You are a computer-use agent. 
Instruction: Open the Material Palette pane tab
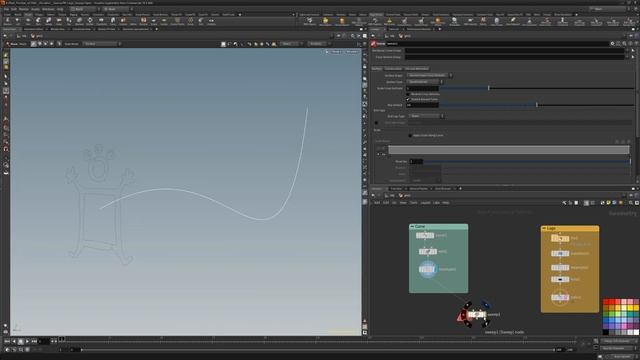pyautogui.click(x=419, y=189)
